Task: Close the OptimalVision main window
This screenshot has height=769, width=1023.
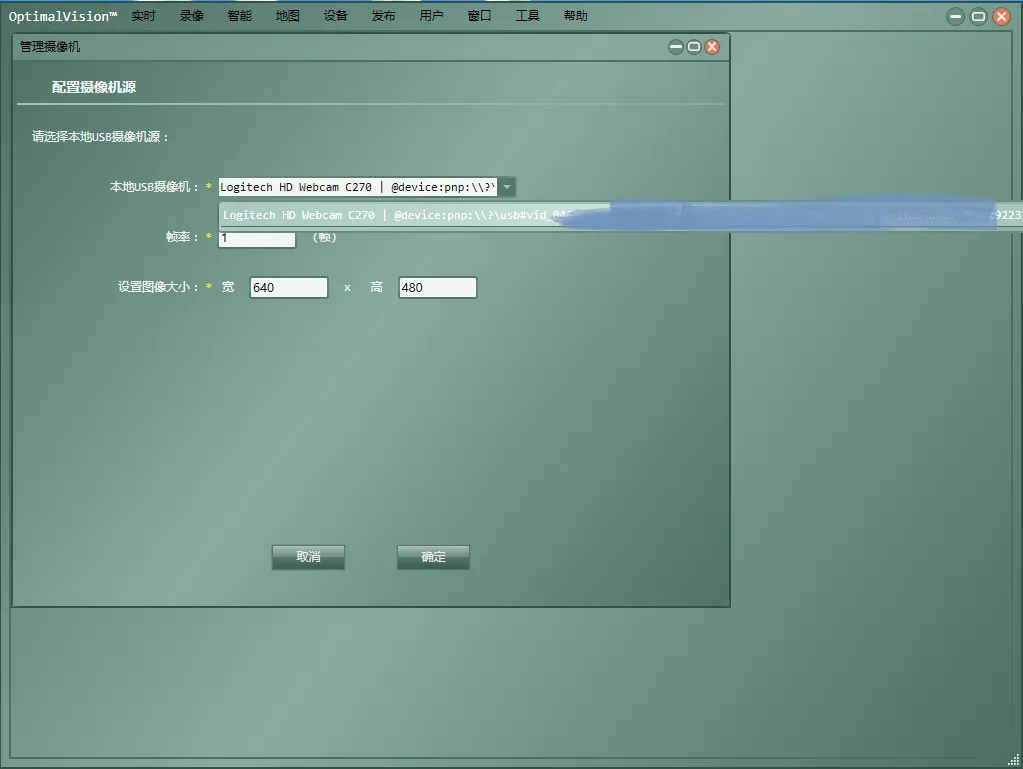Action: click(1001, 17)
